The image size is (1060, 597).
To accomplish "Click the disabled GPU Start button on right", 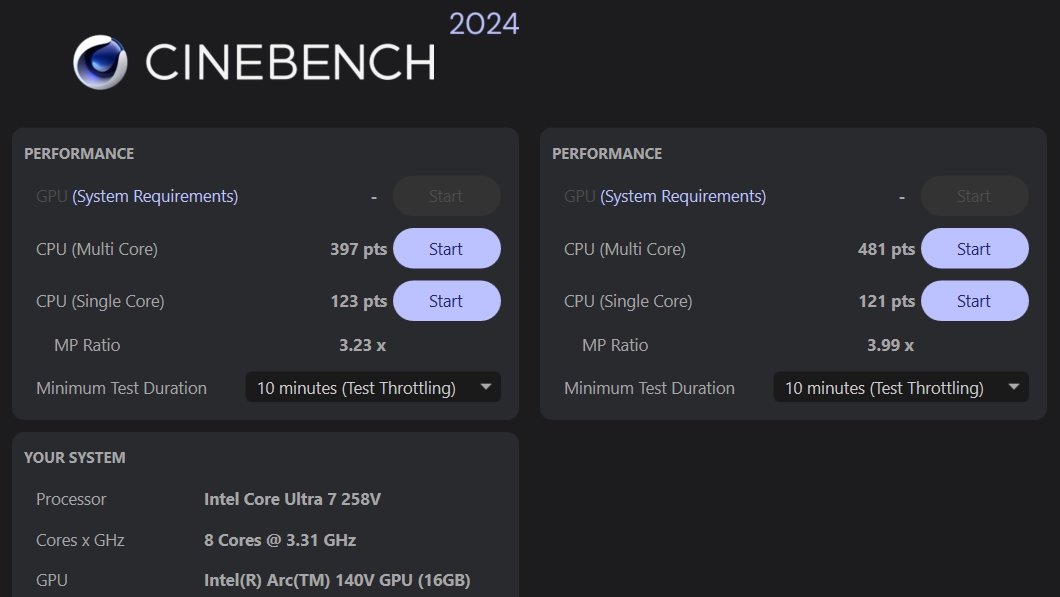I will tap(975, 196).
